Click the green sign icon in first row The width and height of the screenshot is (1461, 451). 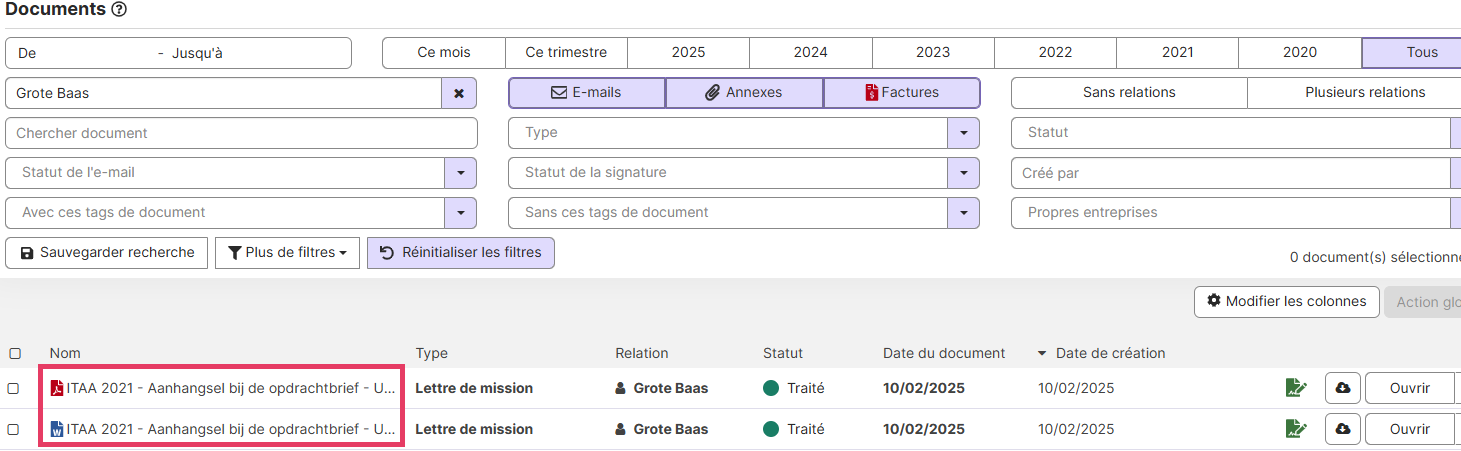coord(1296,388)
